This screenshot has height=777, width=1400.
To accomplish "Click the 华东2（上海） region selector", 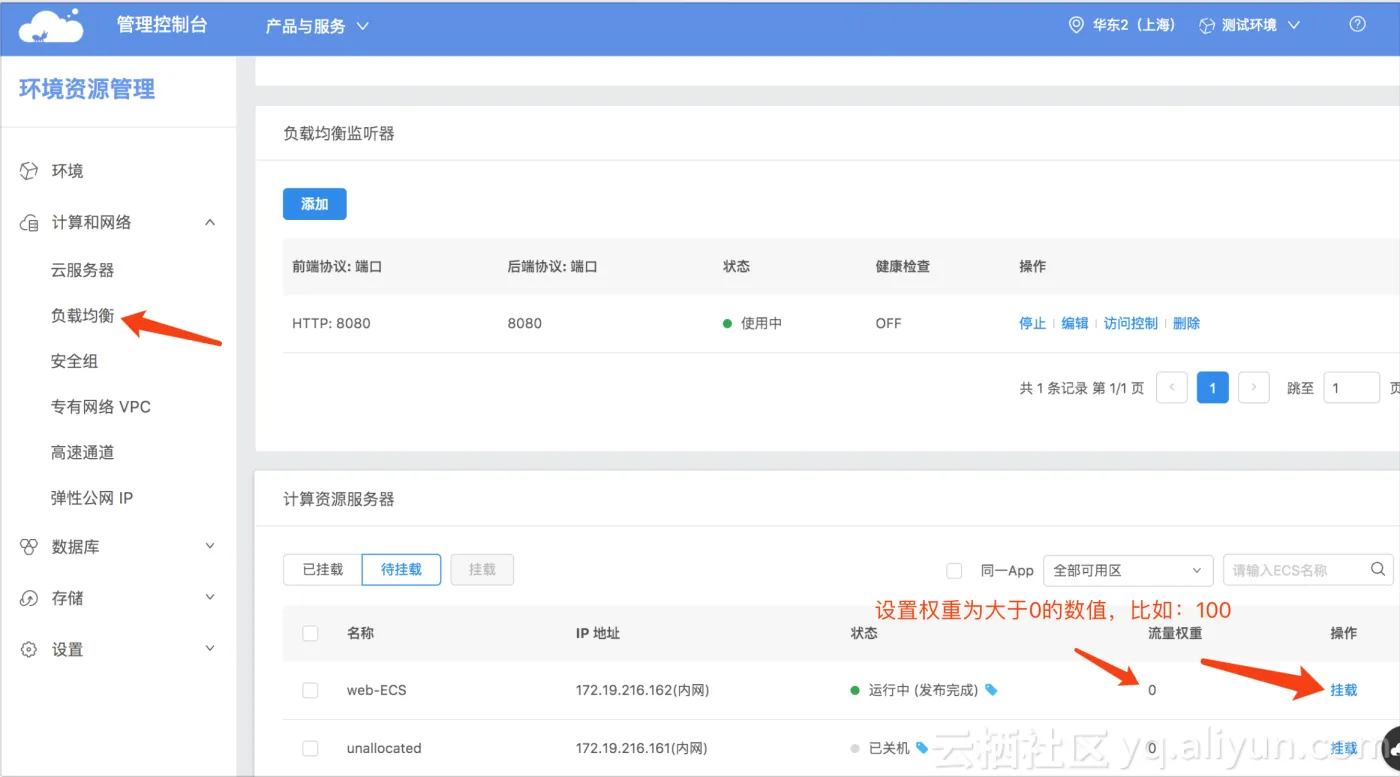I will pos(1122,25).
